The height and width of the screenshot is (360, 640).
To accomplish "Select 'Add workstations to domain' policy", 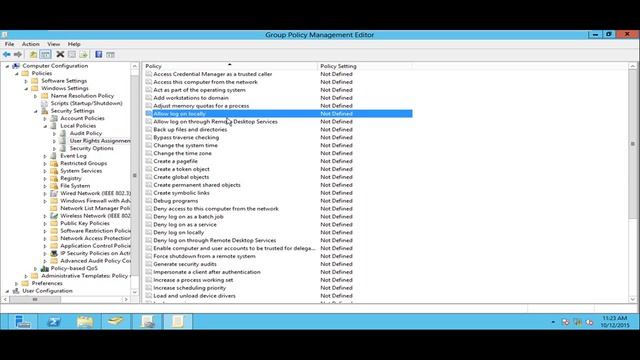I will (191, 98).
